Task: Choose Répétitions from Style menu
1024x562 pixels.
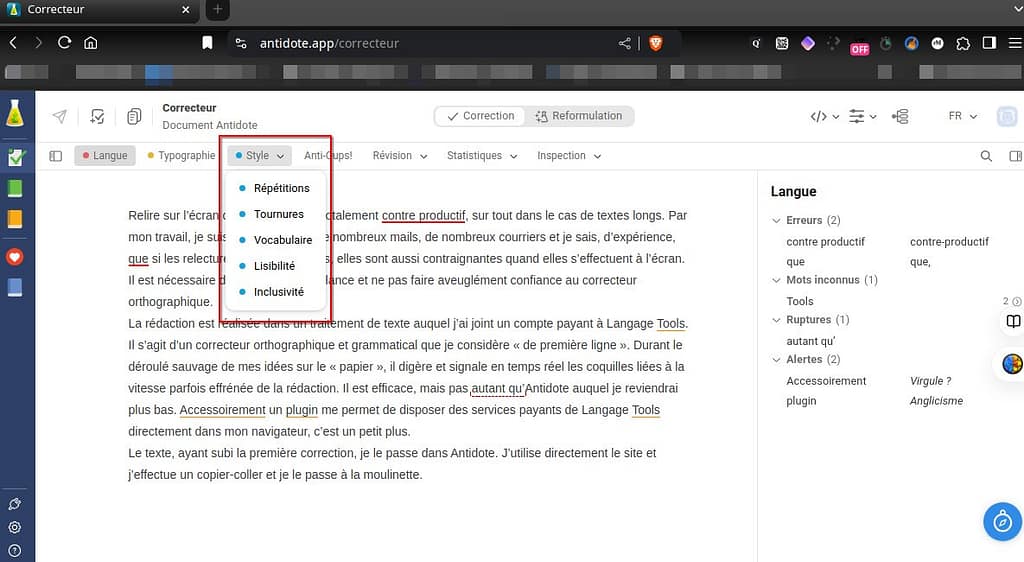Action: pyautogui.click(x=281, y=188)
